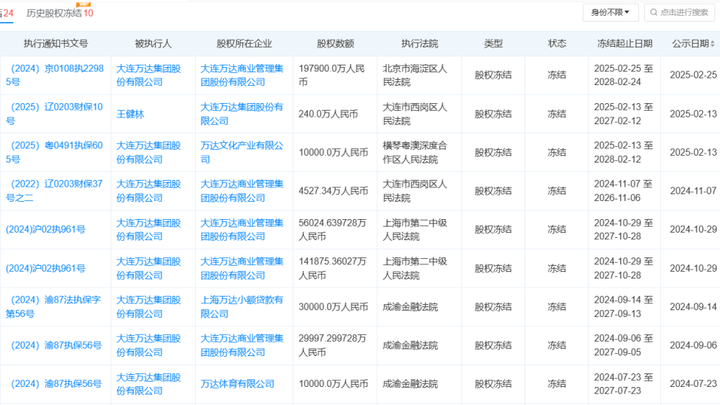Open 大连万达集团股份有限公司 link in 王健林 row
This screenshot has width=720, height=405.
coord(242,114)
